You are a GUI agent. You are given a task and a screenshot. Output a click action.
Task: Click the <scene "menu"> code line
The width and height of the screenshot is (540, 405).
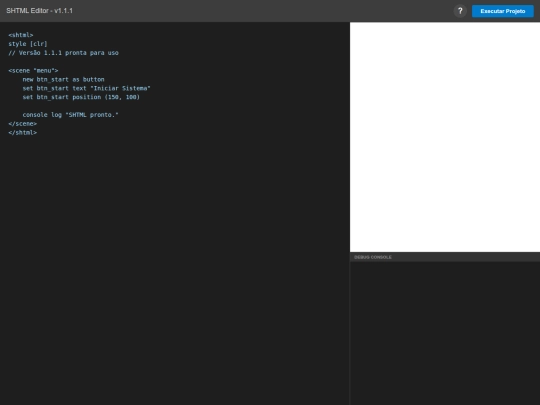33,71
